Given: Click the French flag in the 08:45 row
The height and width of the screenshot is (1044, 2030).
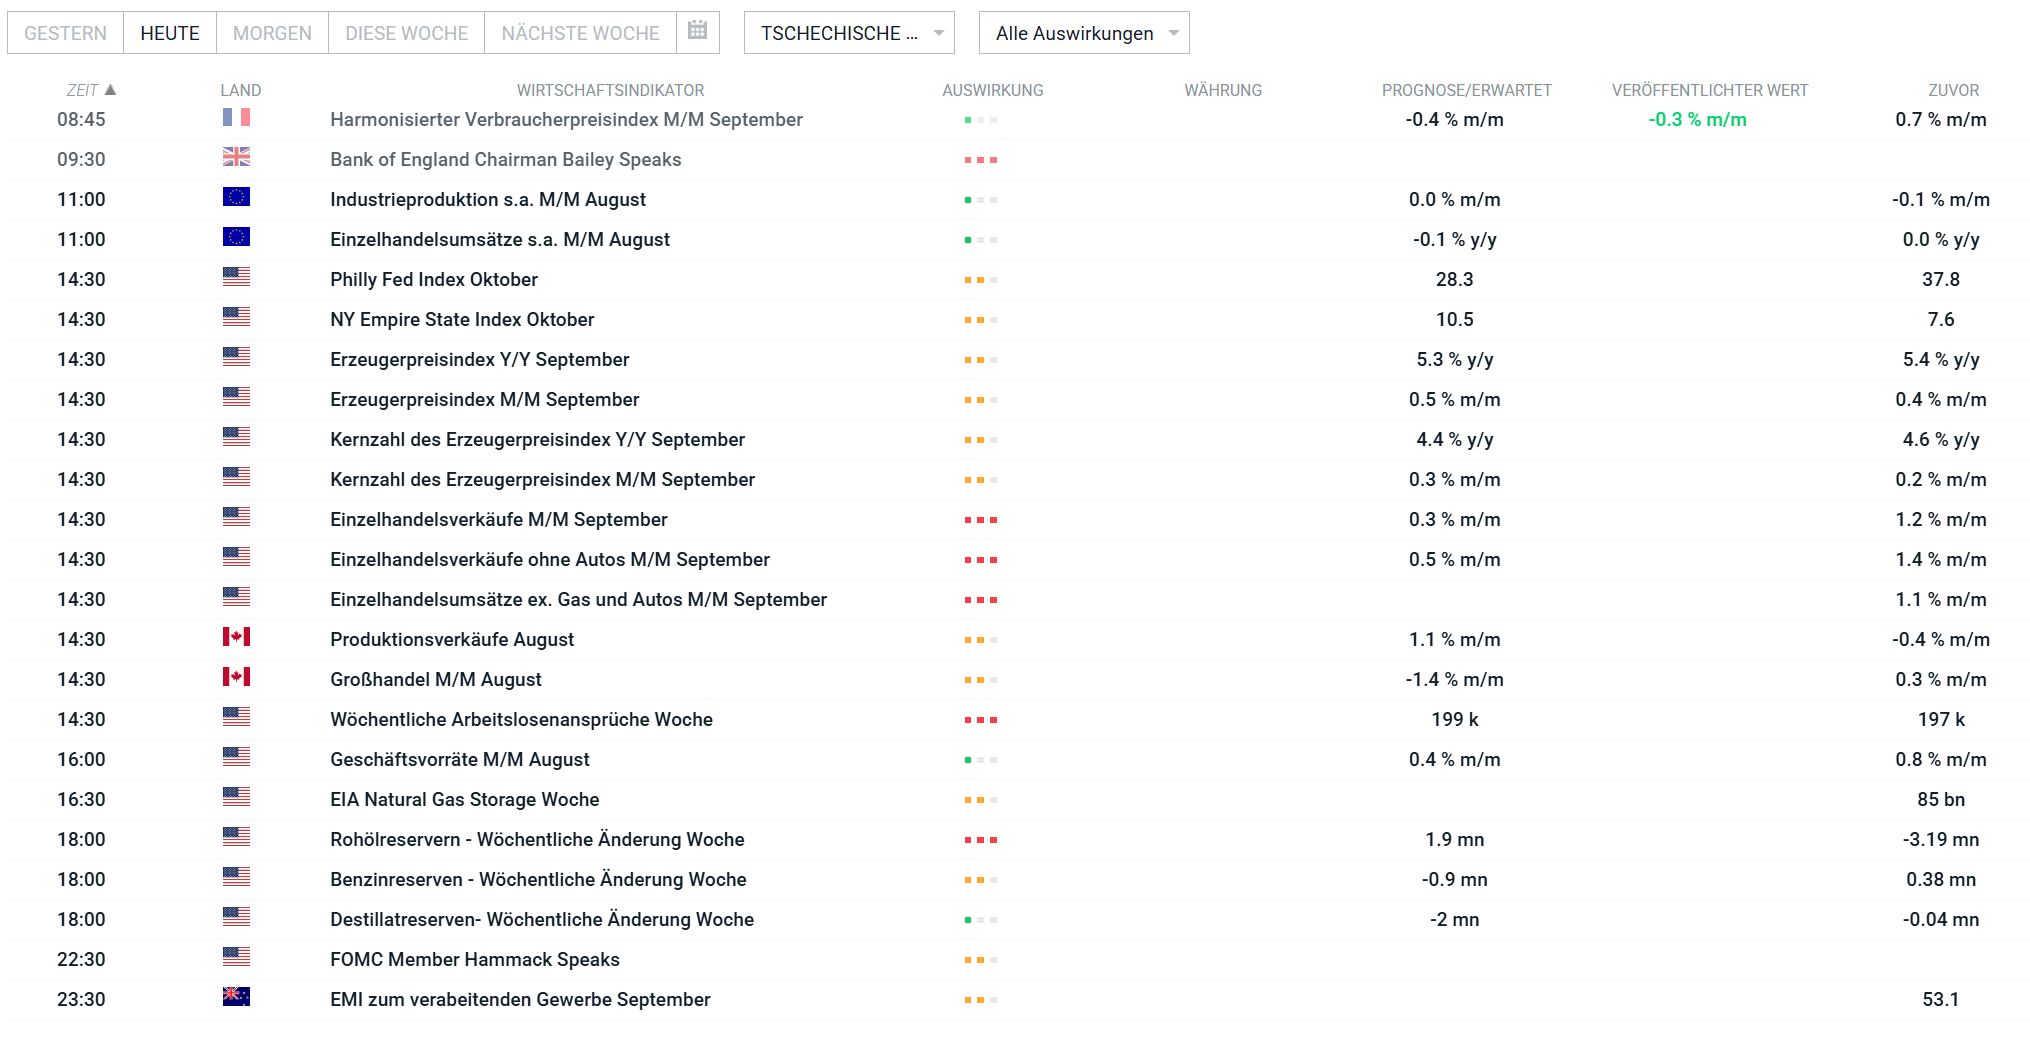Looking at the screenshot, I should [236, 118].
